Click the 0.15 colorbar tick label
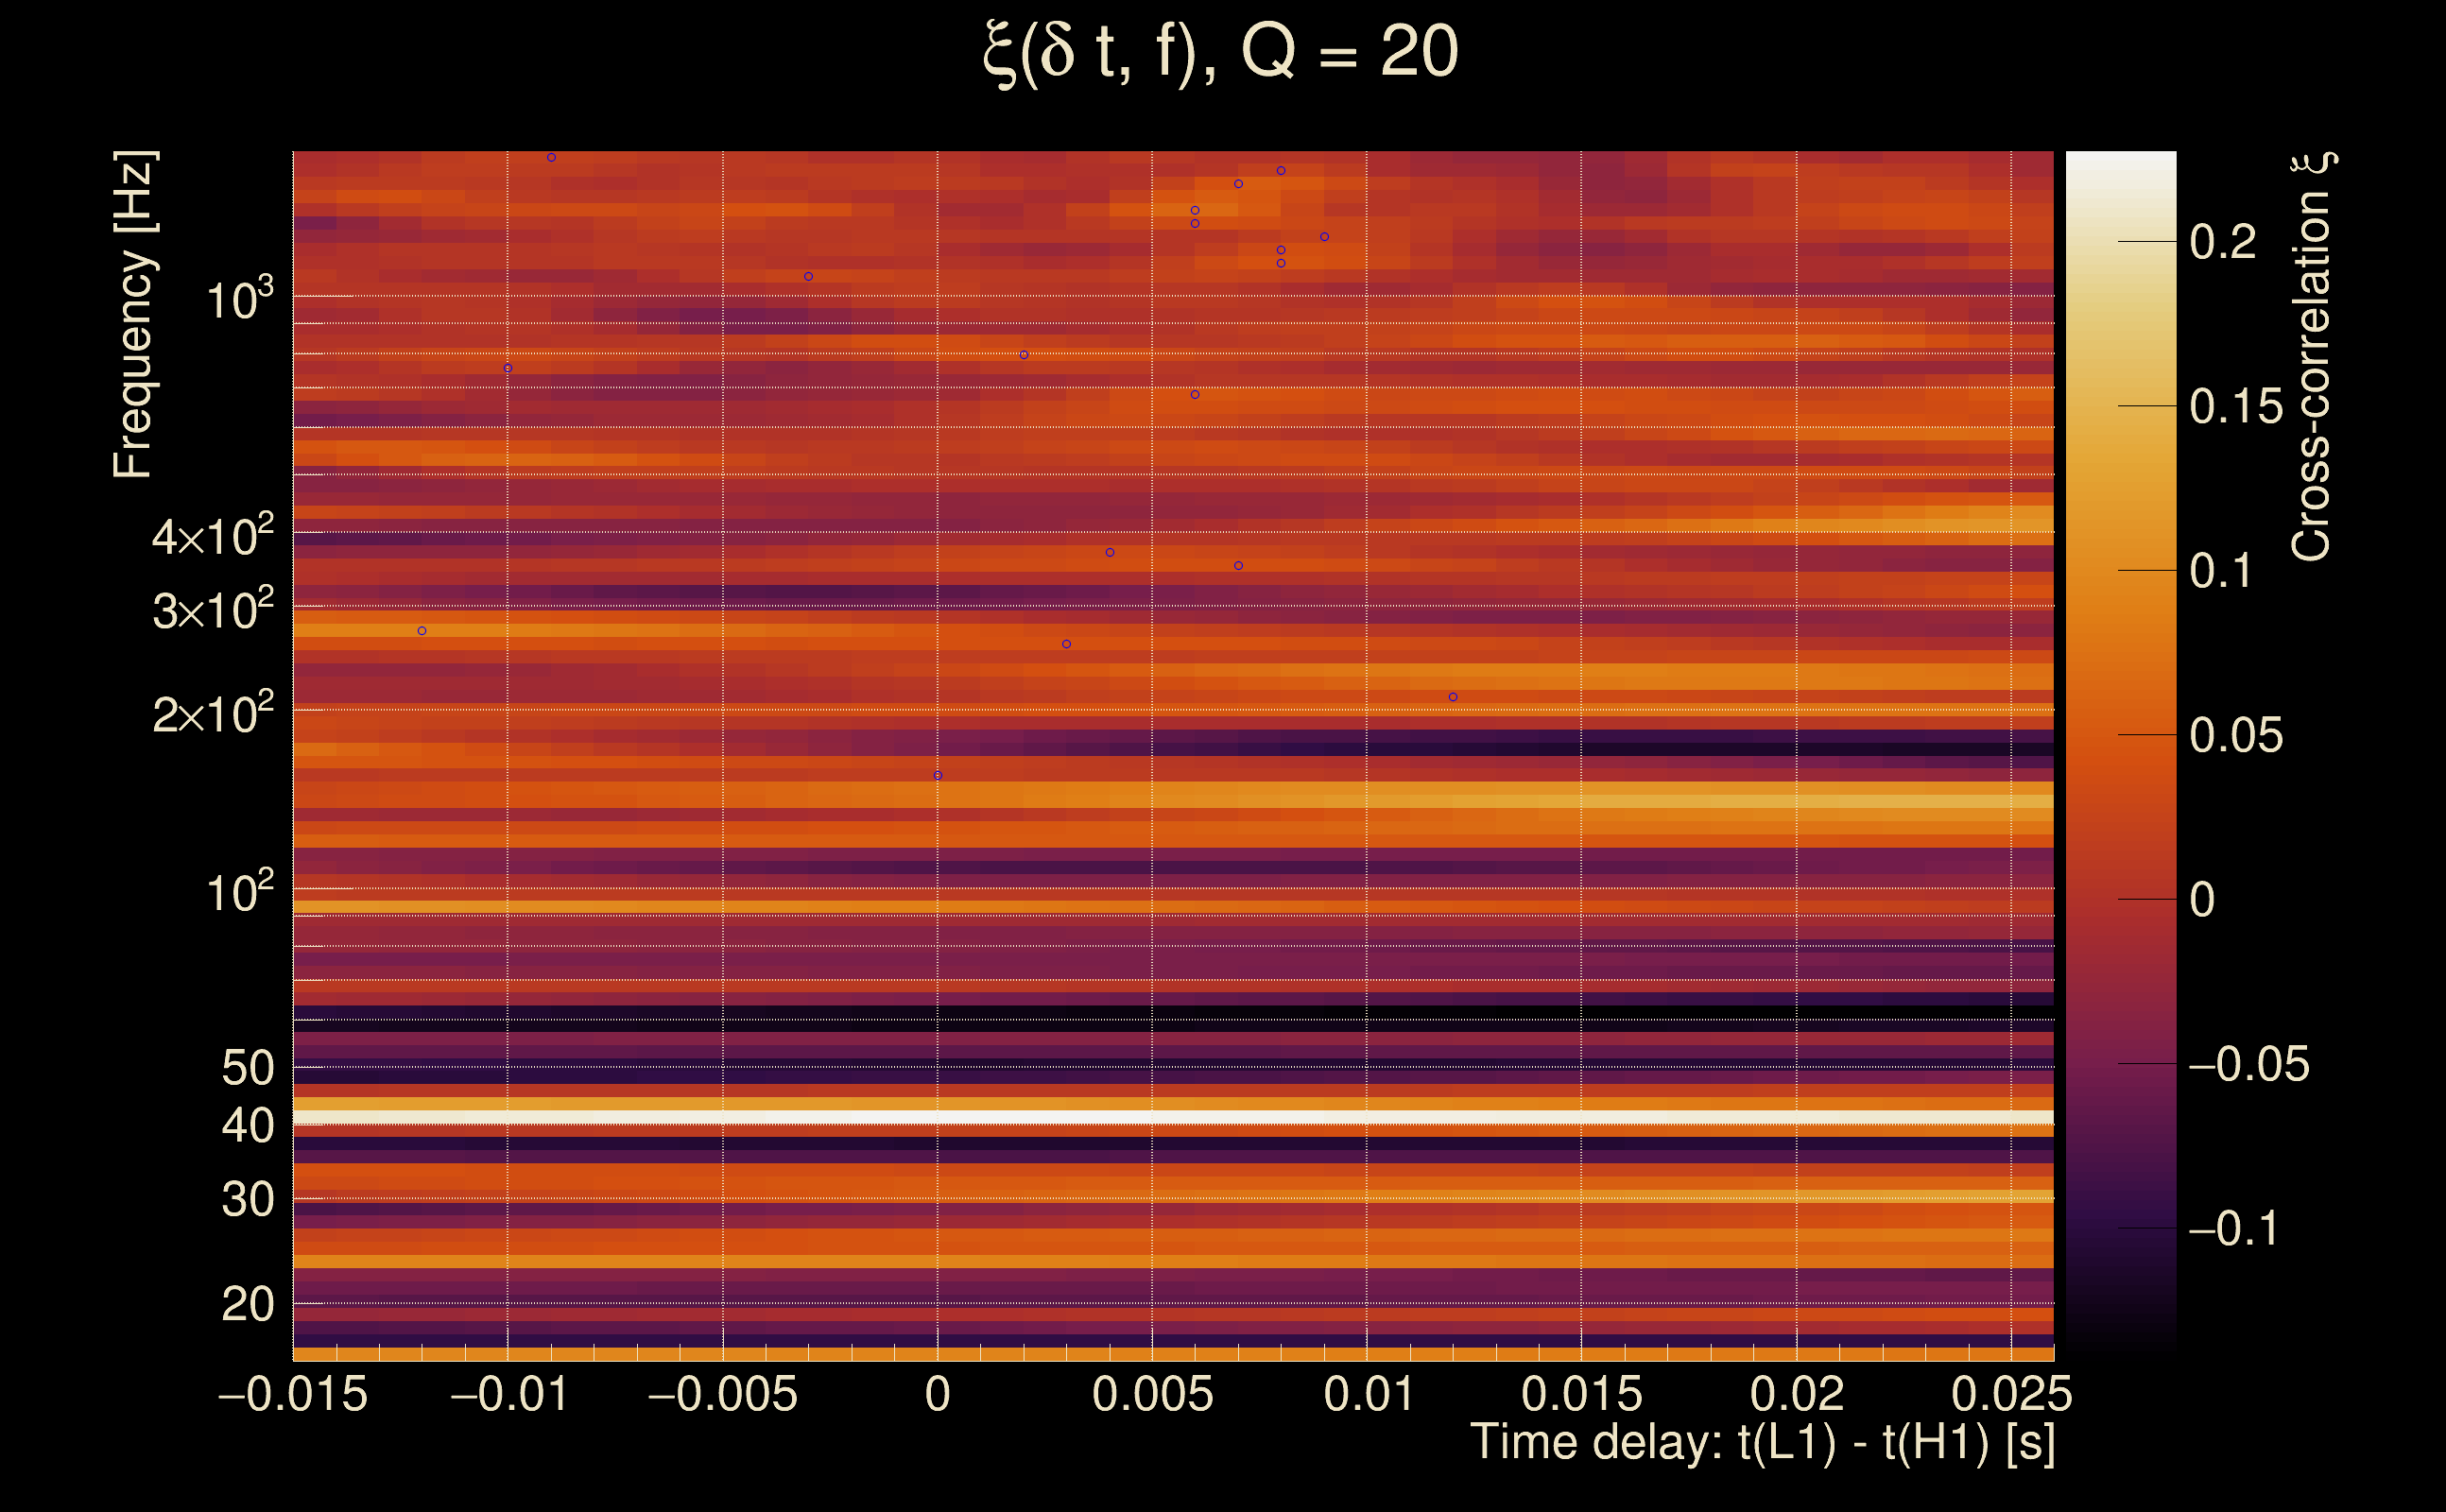This screenshot has height=1512, width=2446. pos(2235,406)
